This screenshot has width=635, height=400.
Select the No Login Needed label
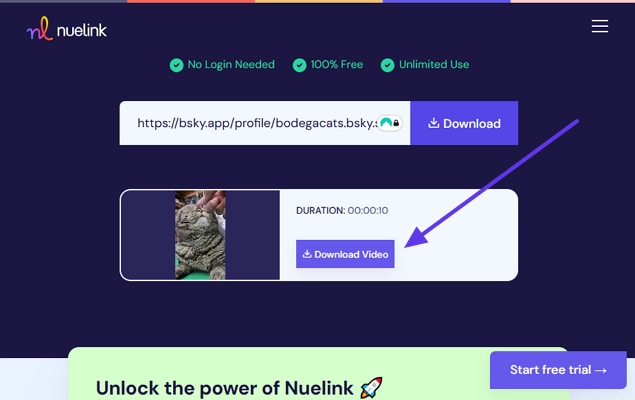(231, 65)
